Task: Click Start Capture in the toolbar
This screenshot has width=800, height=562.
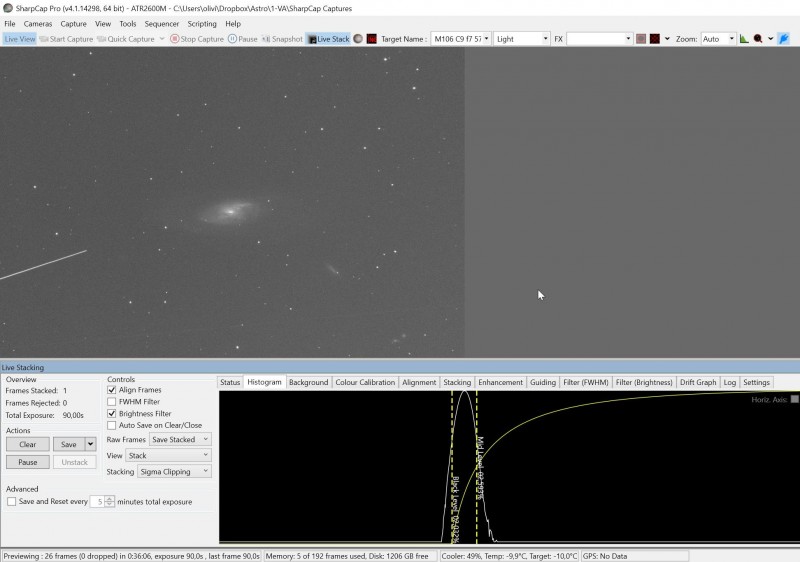Action: point(66,39)
